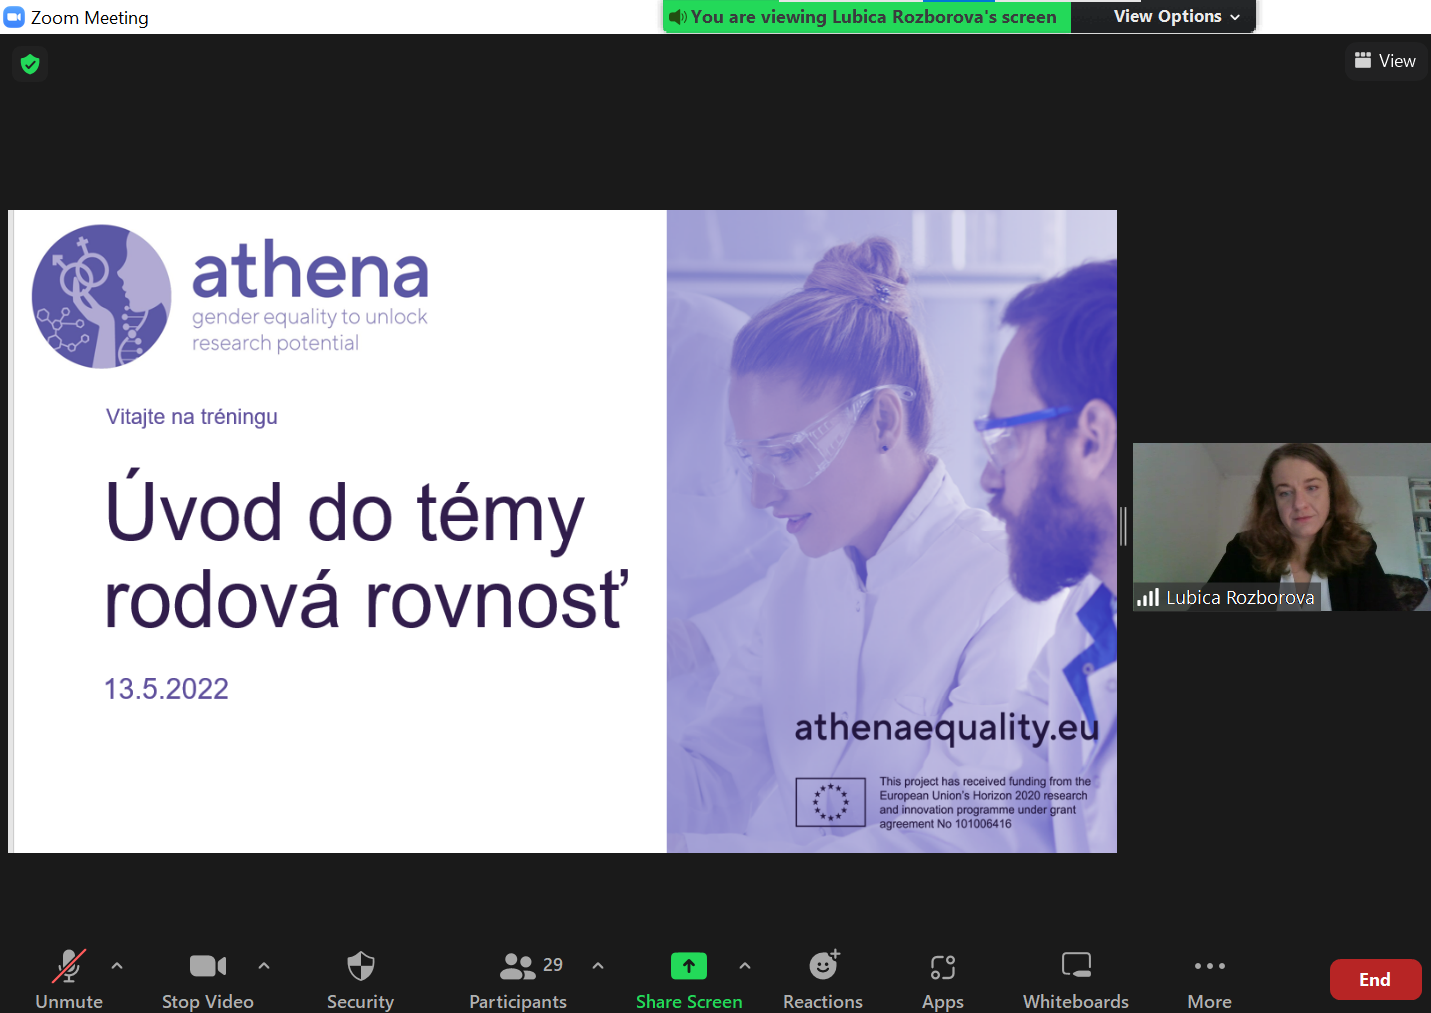Click the date 13.5.2022 on the slide

coord(167,689)
